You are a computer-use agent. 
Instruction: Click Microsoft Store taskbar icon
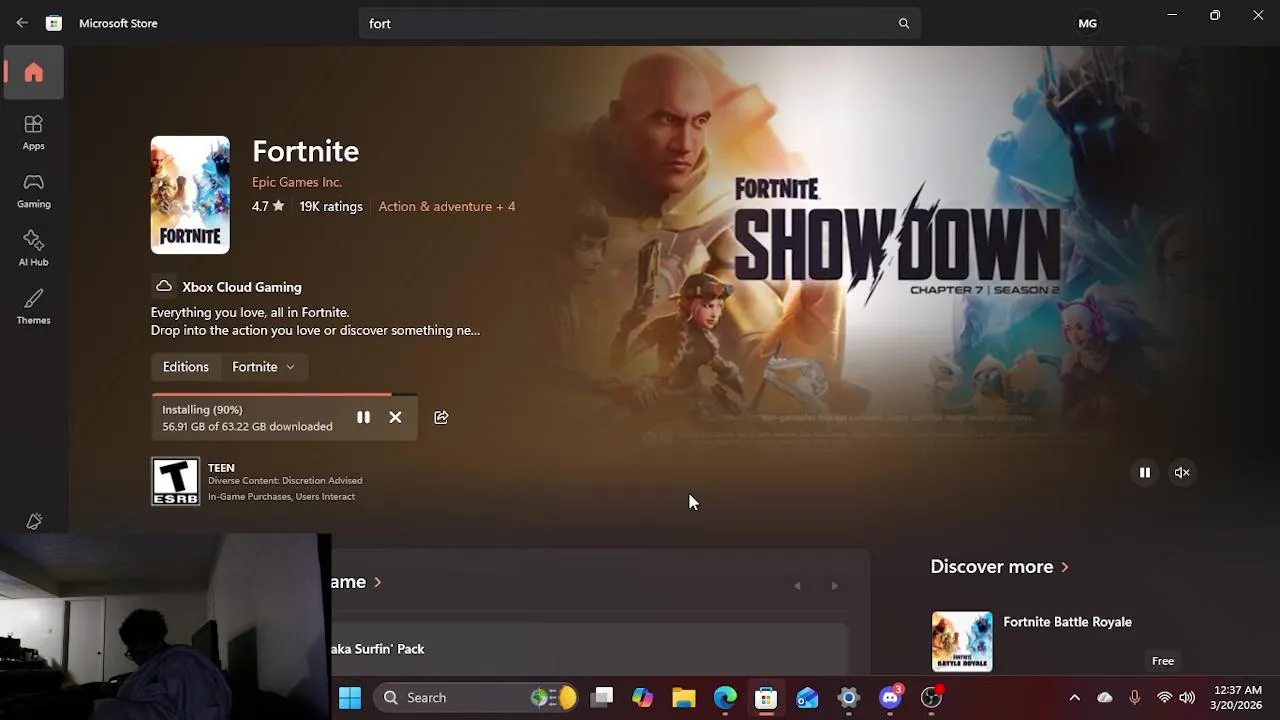click(x=766, y=698)
